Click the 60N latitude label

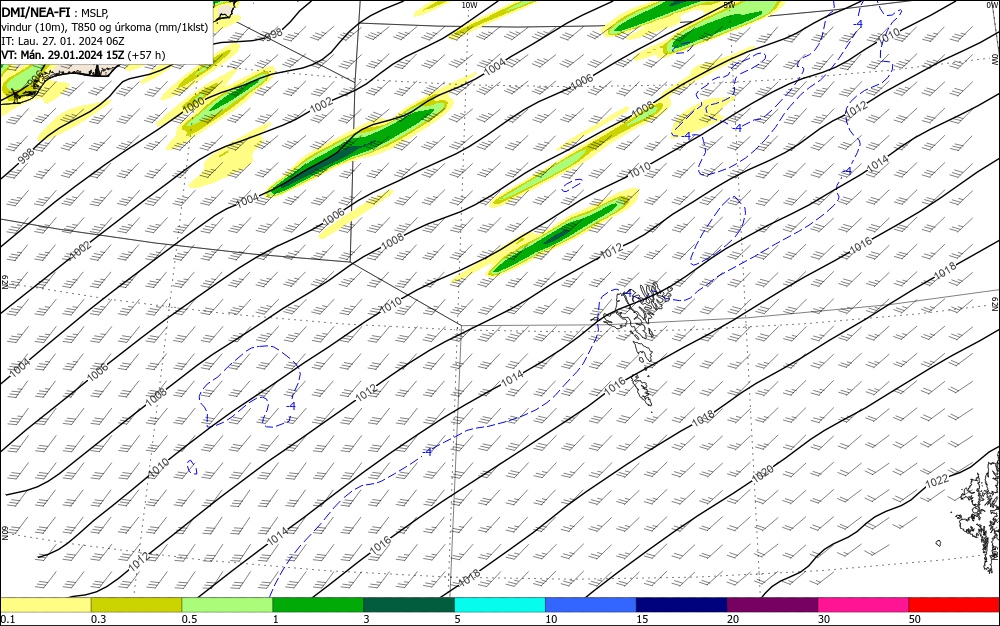(x=5, y=532)
